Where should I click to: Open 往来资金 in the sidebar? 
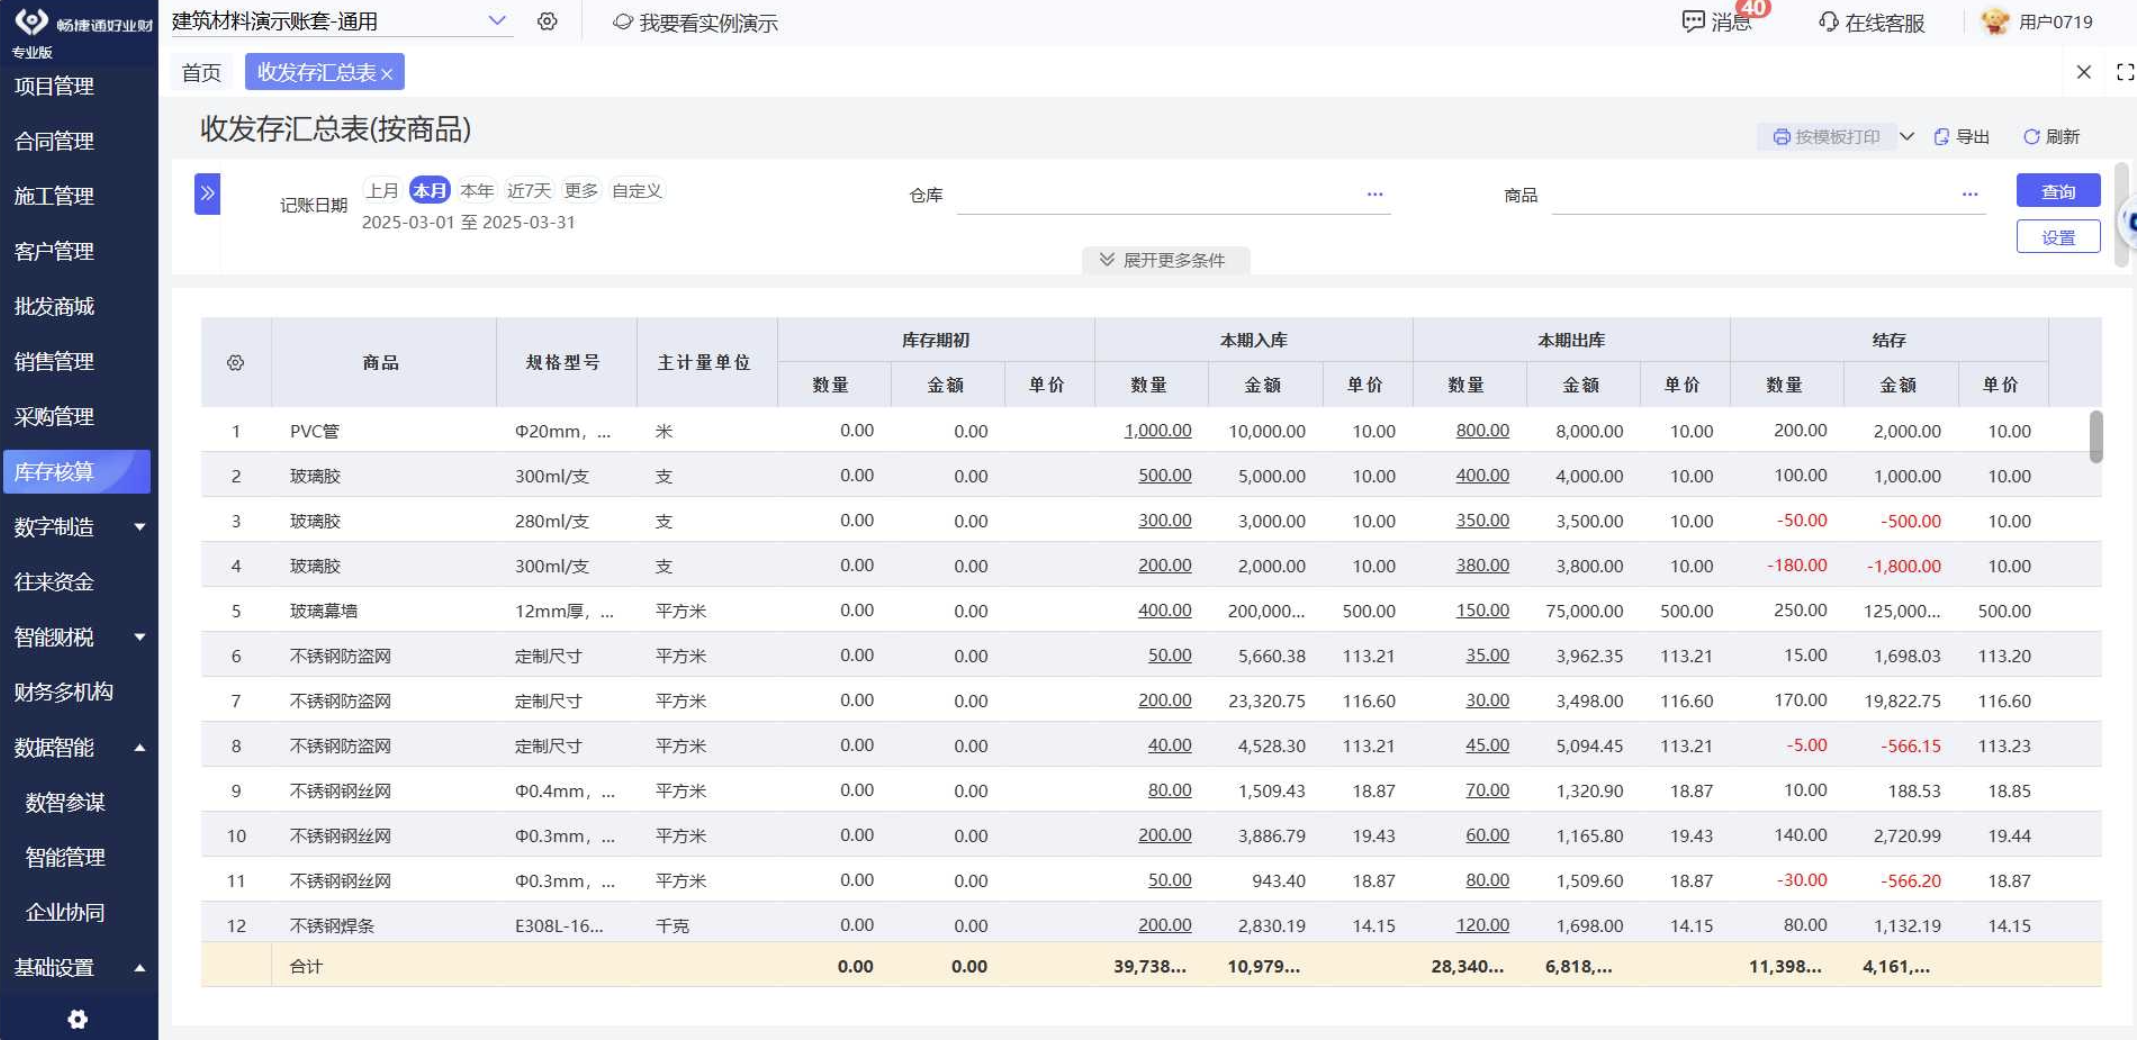click(54, 583)
